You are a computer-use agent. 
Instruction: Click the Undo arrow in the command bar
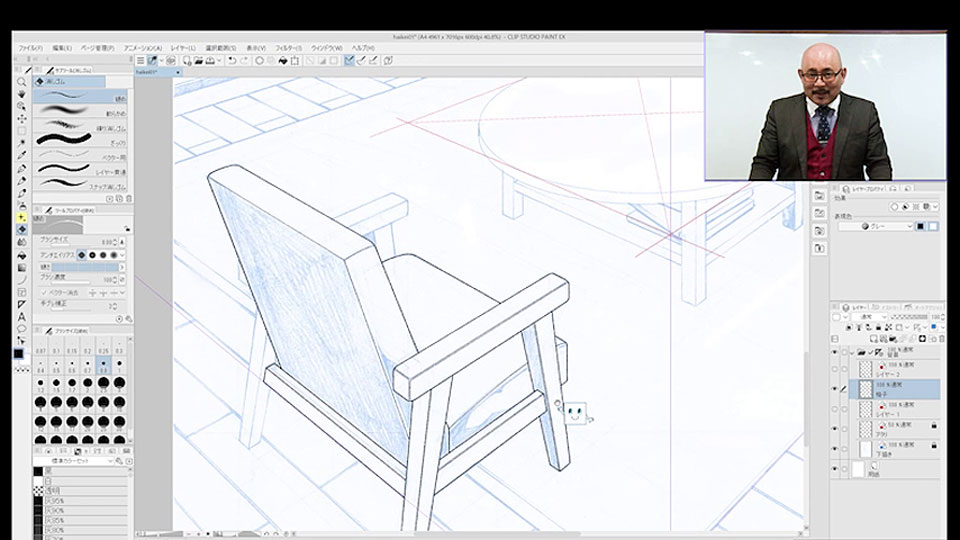point(232,61)
